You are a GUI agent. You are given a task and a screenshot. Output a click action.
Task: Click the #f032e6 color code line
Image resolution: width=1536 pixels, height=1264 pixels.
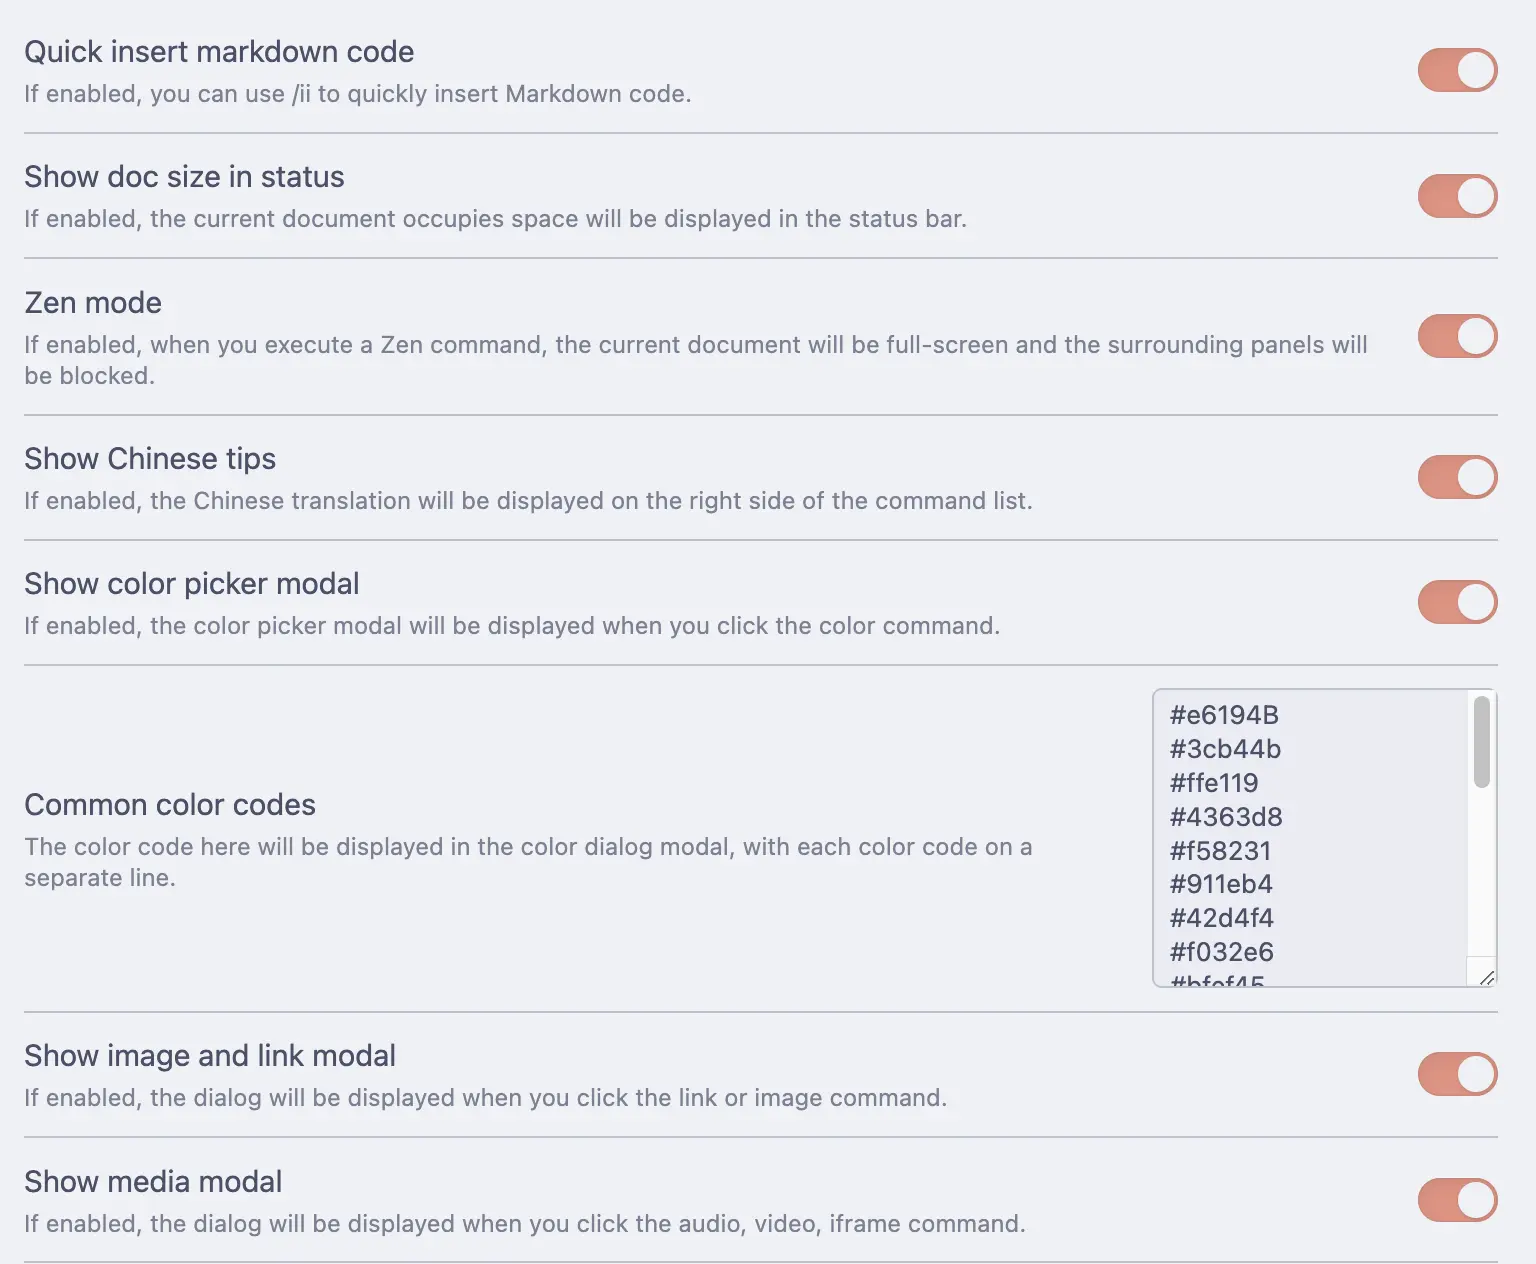pos(1222,952)
